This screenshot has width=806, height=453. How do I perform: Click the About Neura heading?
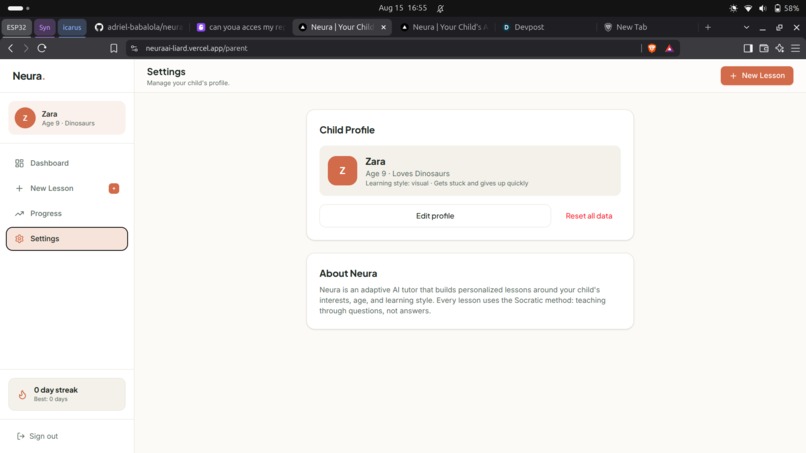(348, 274)
